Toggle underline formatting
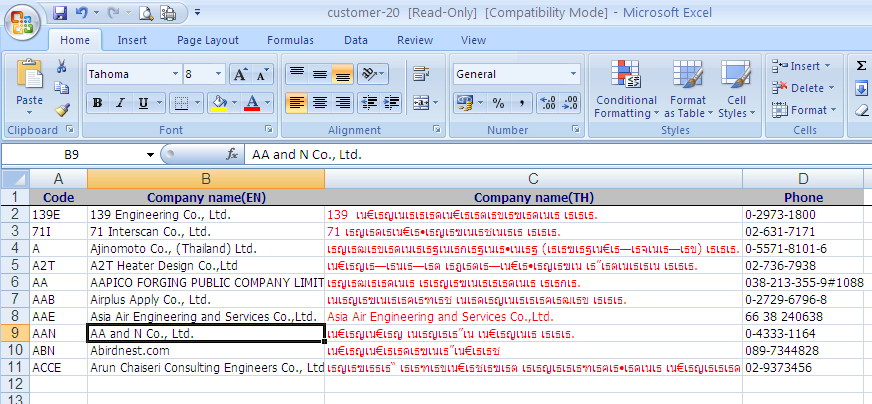Image resolution: width=872 pixels, height=404 pixels. click(x=143, y=103)
